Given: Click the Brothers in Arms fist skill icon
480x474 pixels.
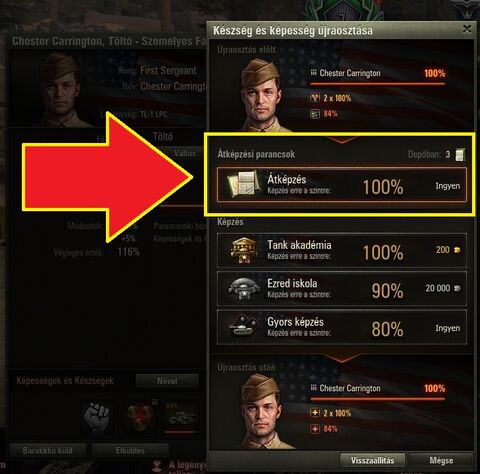Looking at the screenshot, I should pyautogui.click(x=97, y=416).
